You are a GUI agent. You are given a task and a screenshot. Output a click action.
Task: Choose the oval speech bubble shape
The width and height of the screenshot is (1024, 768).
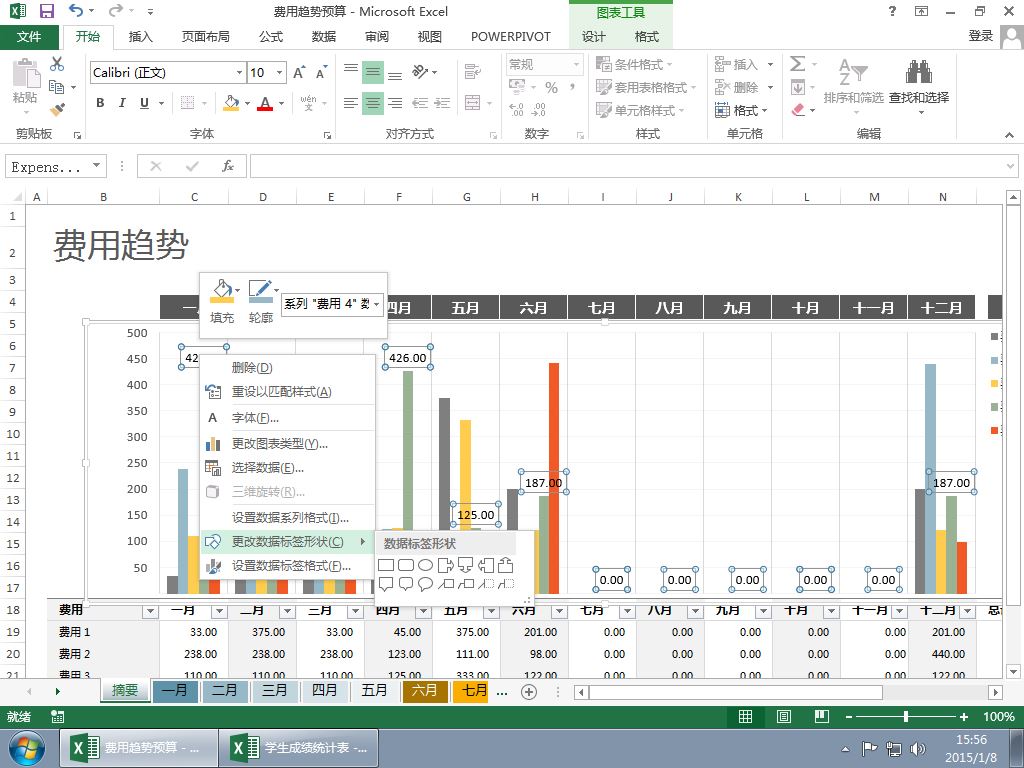(425, 584)
